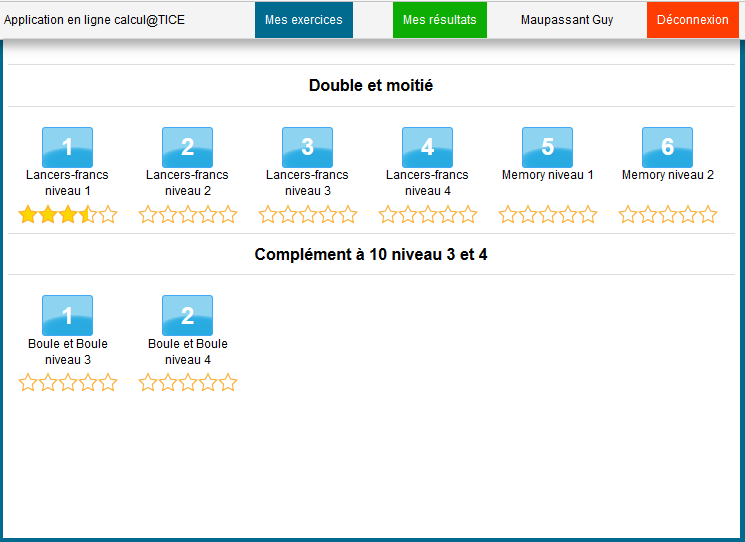Screen dimensions: 745x542
Task: Click the Maupassant Guy user name
Action: click(567, 20)
